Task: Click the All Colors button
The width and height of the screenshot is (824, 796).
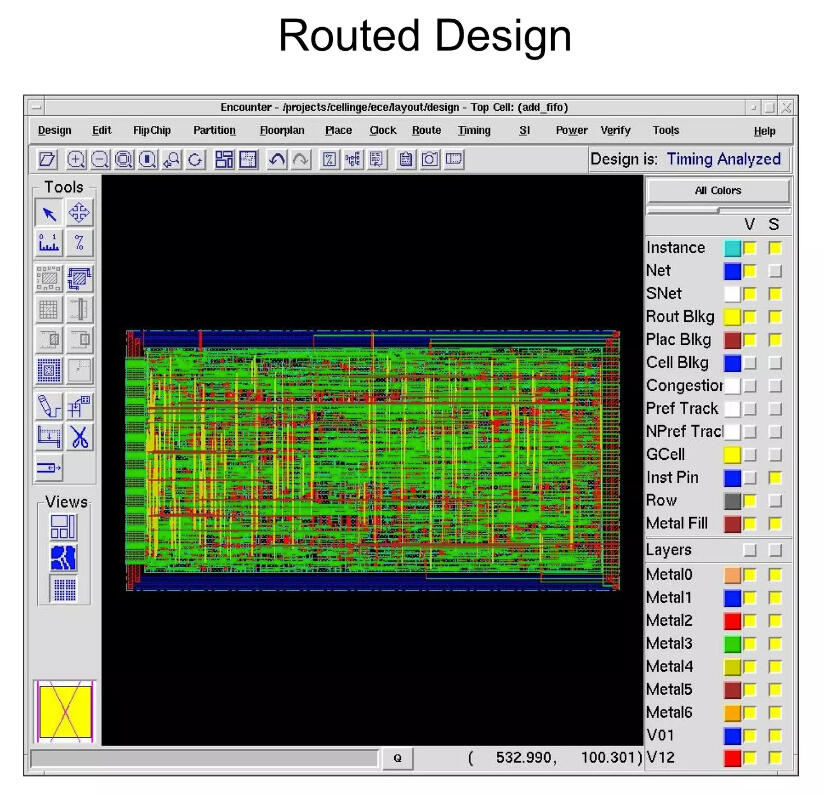Action: coord(718,191)
